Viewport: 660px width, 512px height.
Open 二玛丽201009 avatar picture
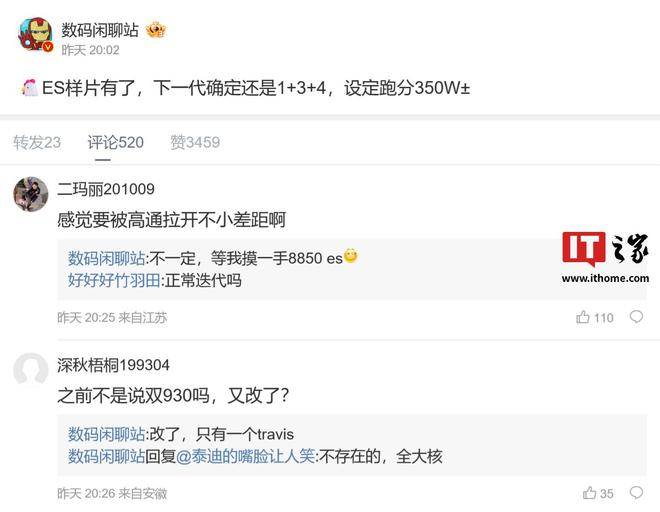30,194
